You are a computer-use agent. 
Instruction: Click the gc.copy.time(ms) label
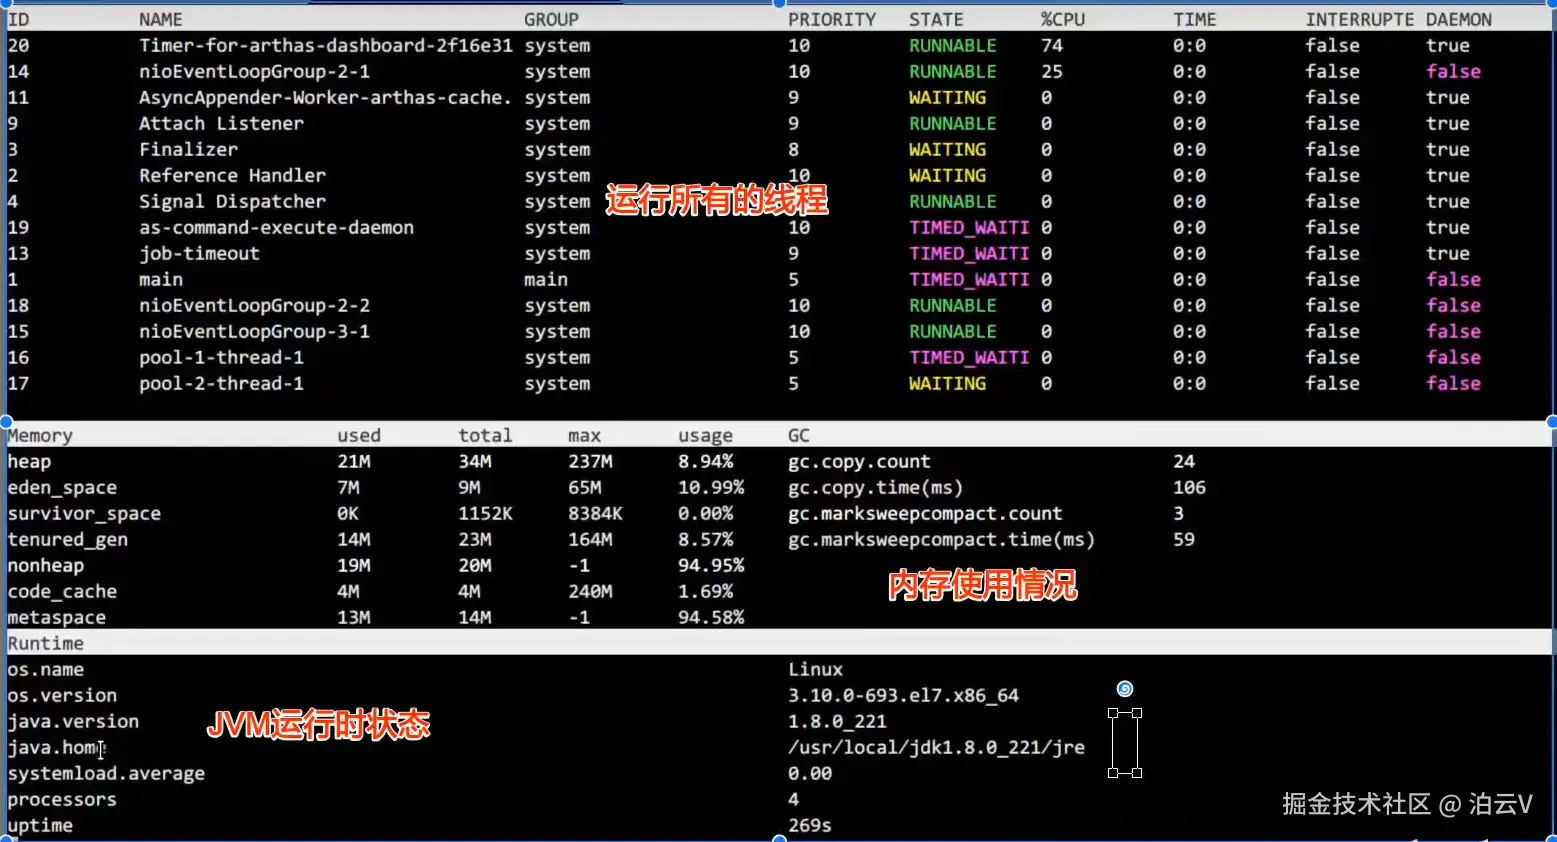(876, 487)
